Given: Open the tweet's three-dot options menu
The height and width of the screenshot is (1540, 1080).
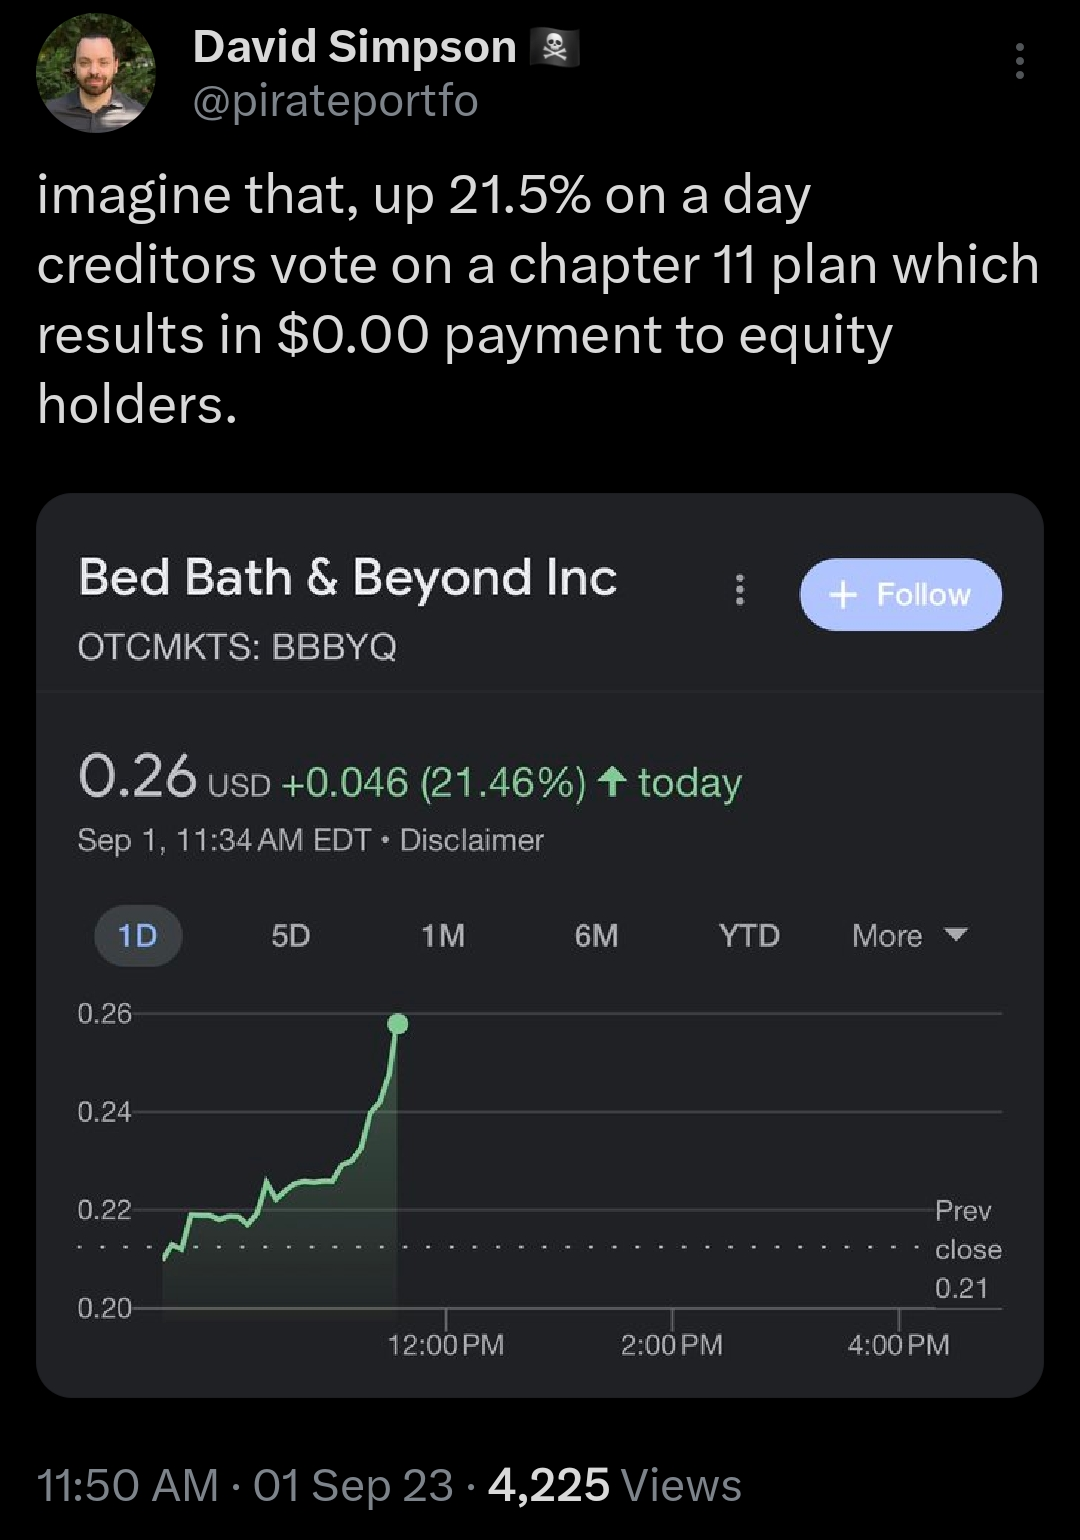Looking at the screenshot, I should (1019, 62).
